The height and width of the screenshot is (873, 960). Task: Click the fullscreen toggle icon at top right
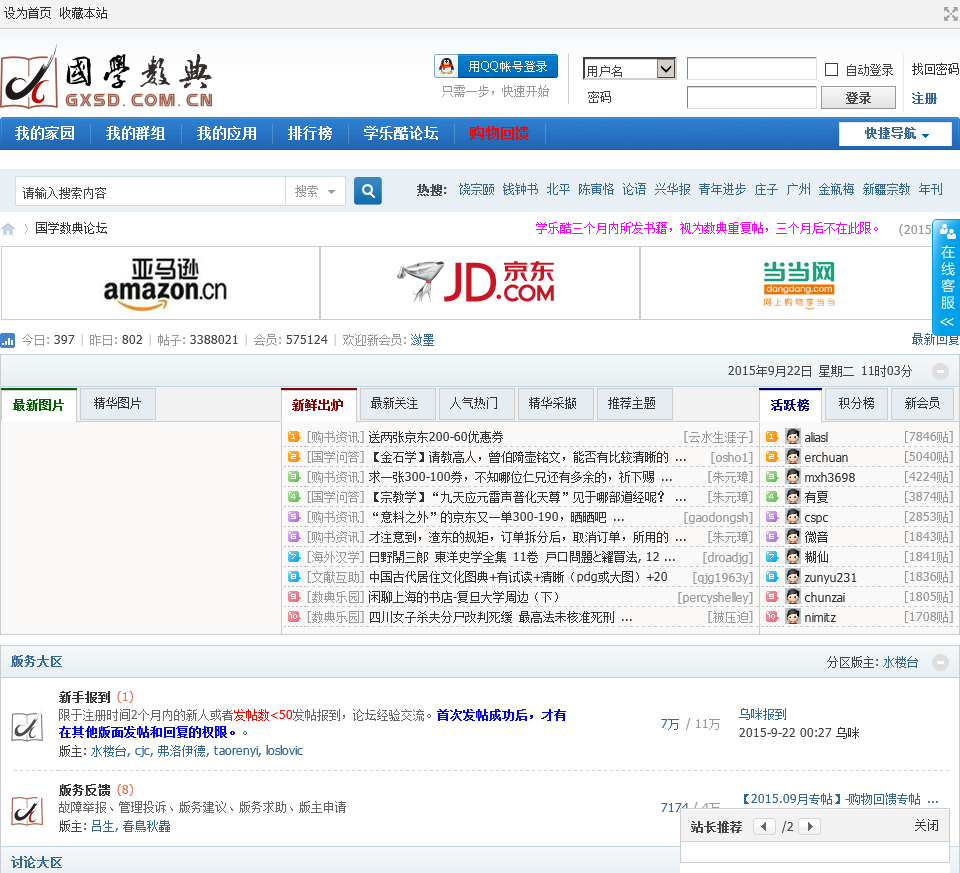pyautogui.click(x=951, y=13)
